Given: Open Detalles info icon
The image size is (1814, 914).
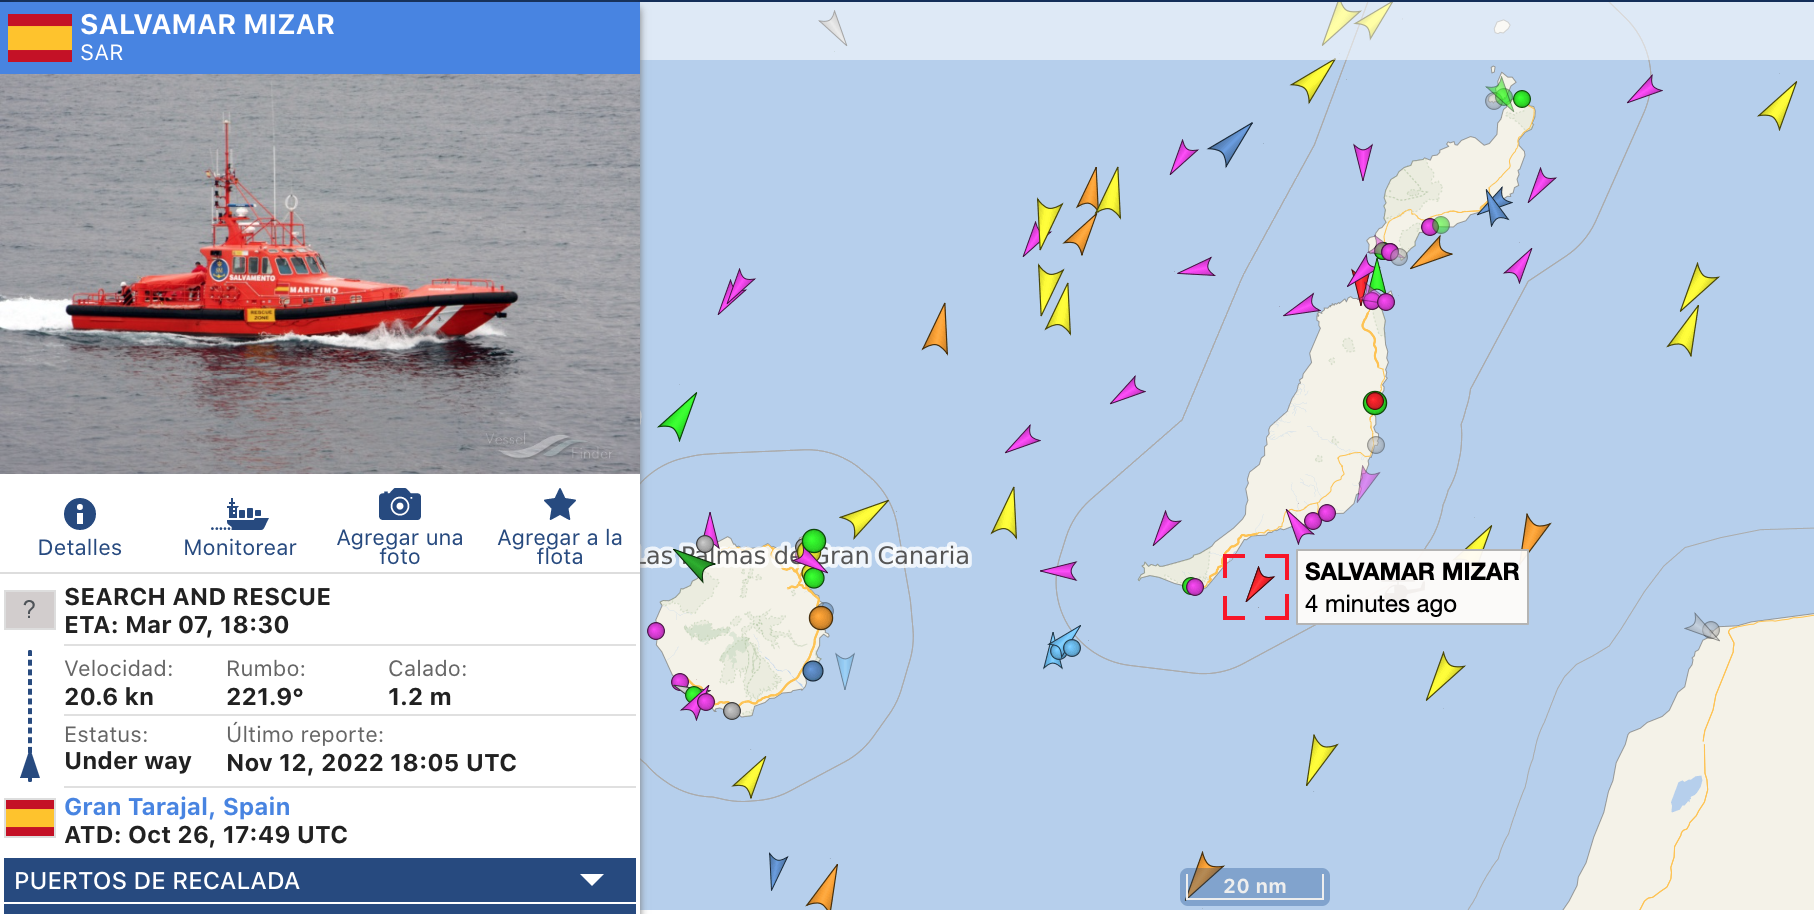Looking at the screenshot, I should pos(80,514).
